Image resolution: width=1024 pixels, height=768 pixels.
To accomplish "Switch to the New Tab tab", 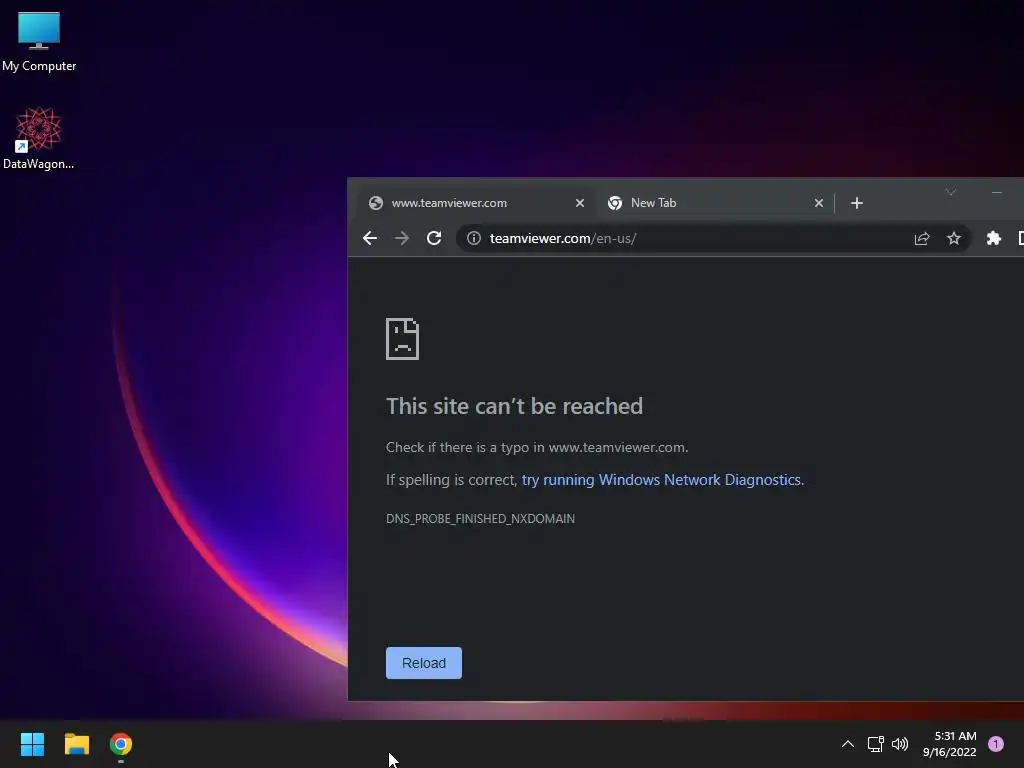I will tap(714, 203).
